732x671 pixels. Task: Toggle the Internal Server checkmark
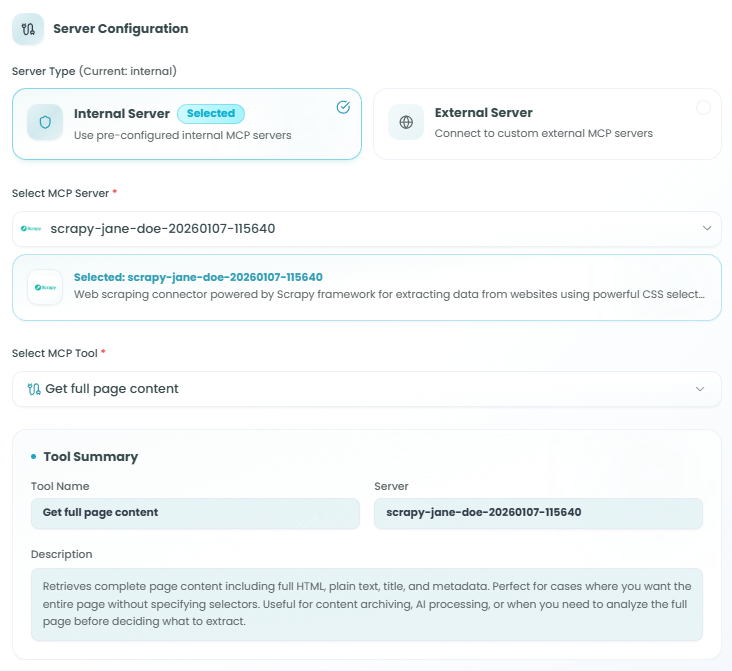[x=343, y=107]
